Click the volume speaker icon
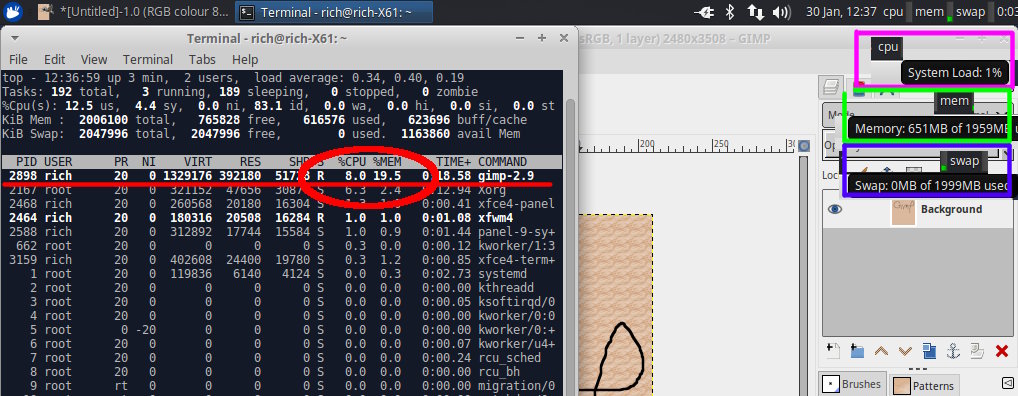Screen dimensions: 1018x396 click(781, 12)
